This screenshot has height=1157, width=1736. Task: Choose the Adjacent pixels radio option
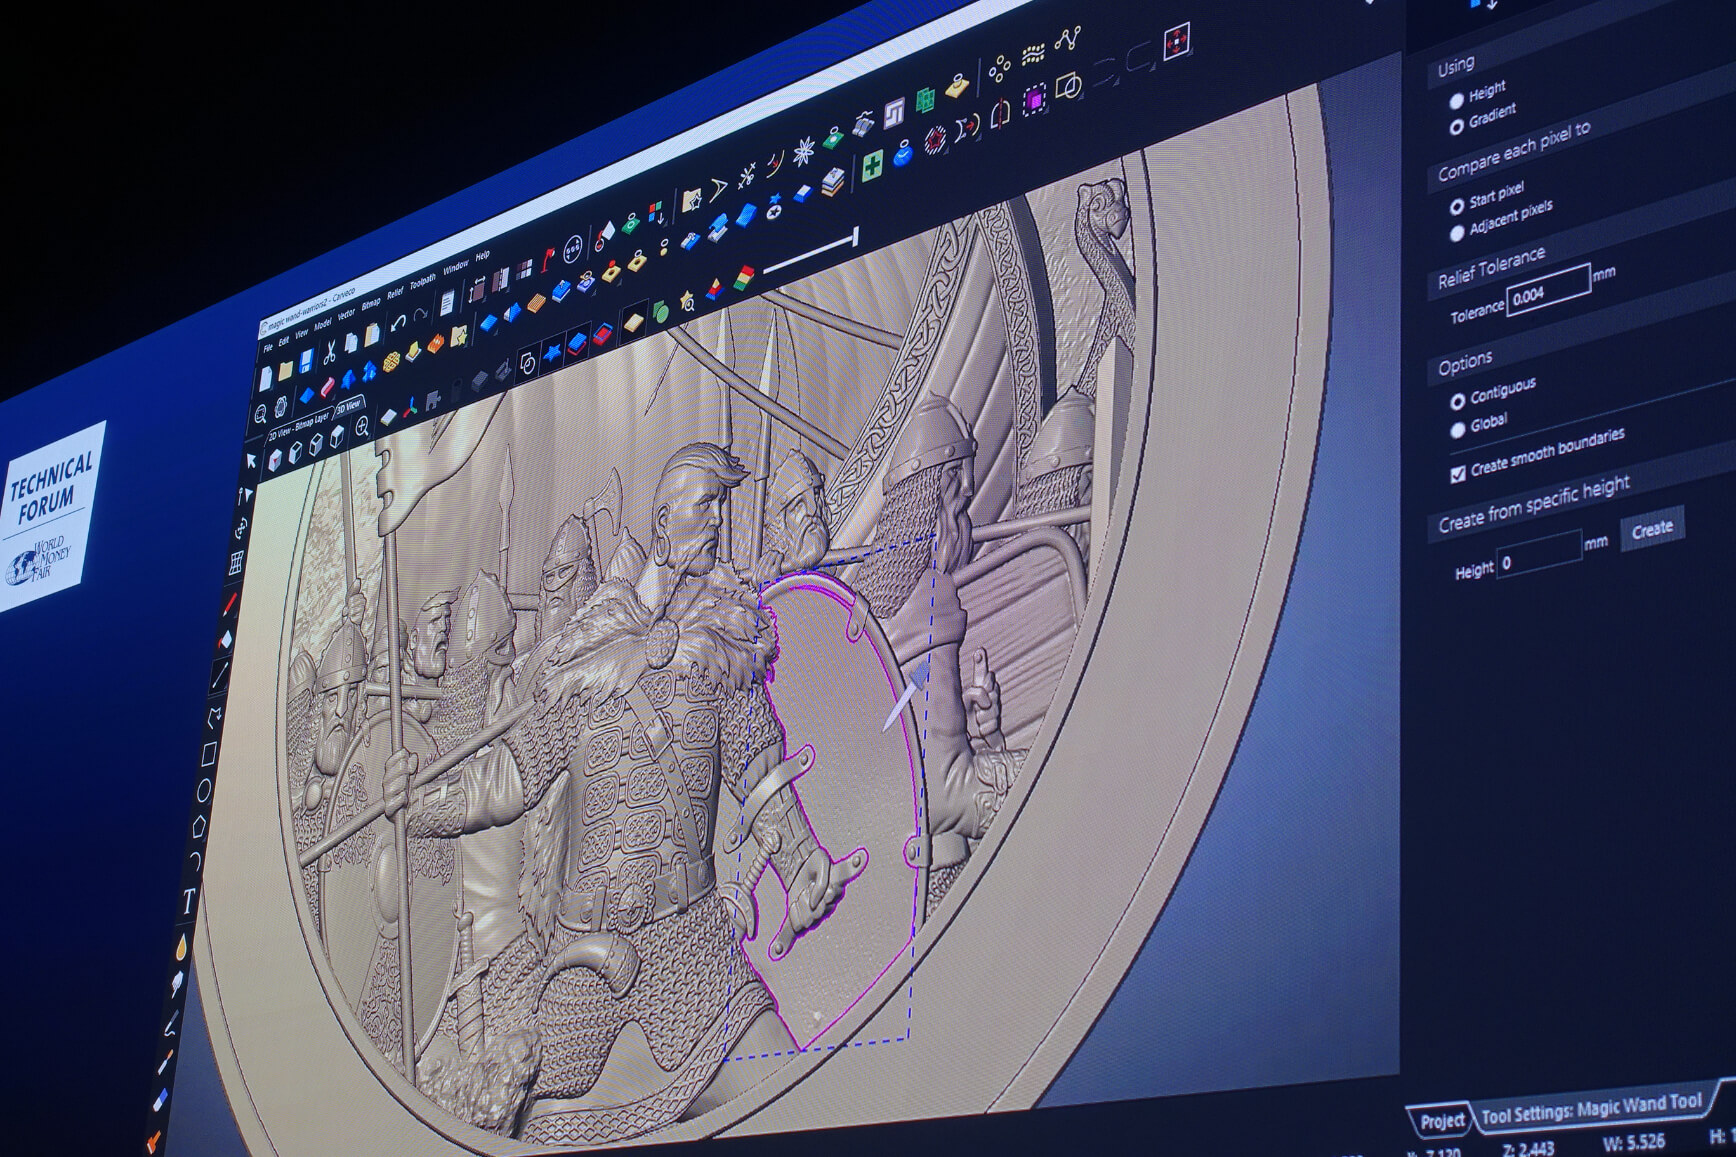1456,233
